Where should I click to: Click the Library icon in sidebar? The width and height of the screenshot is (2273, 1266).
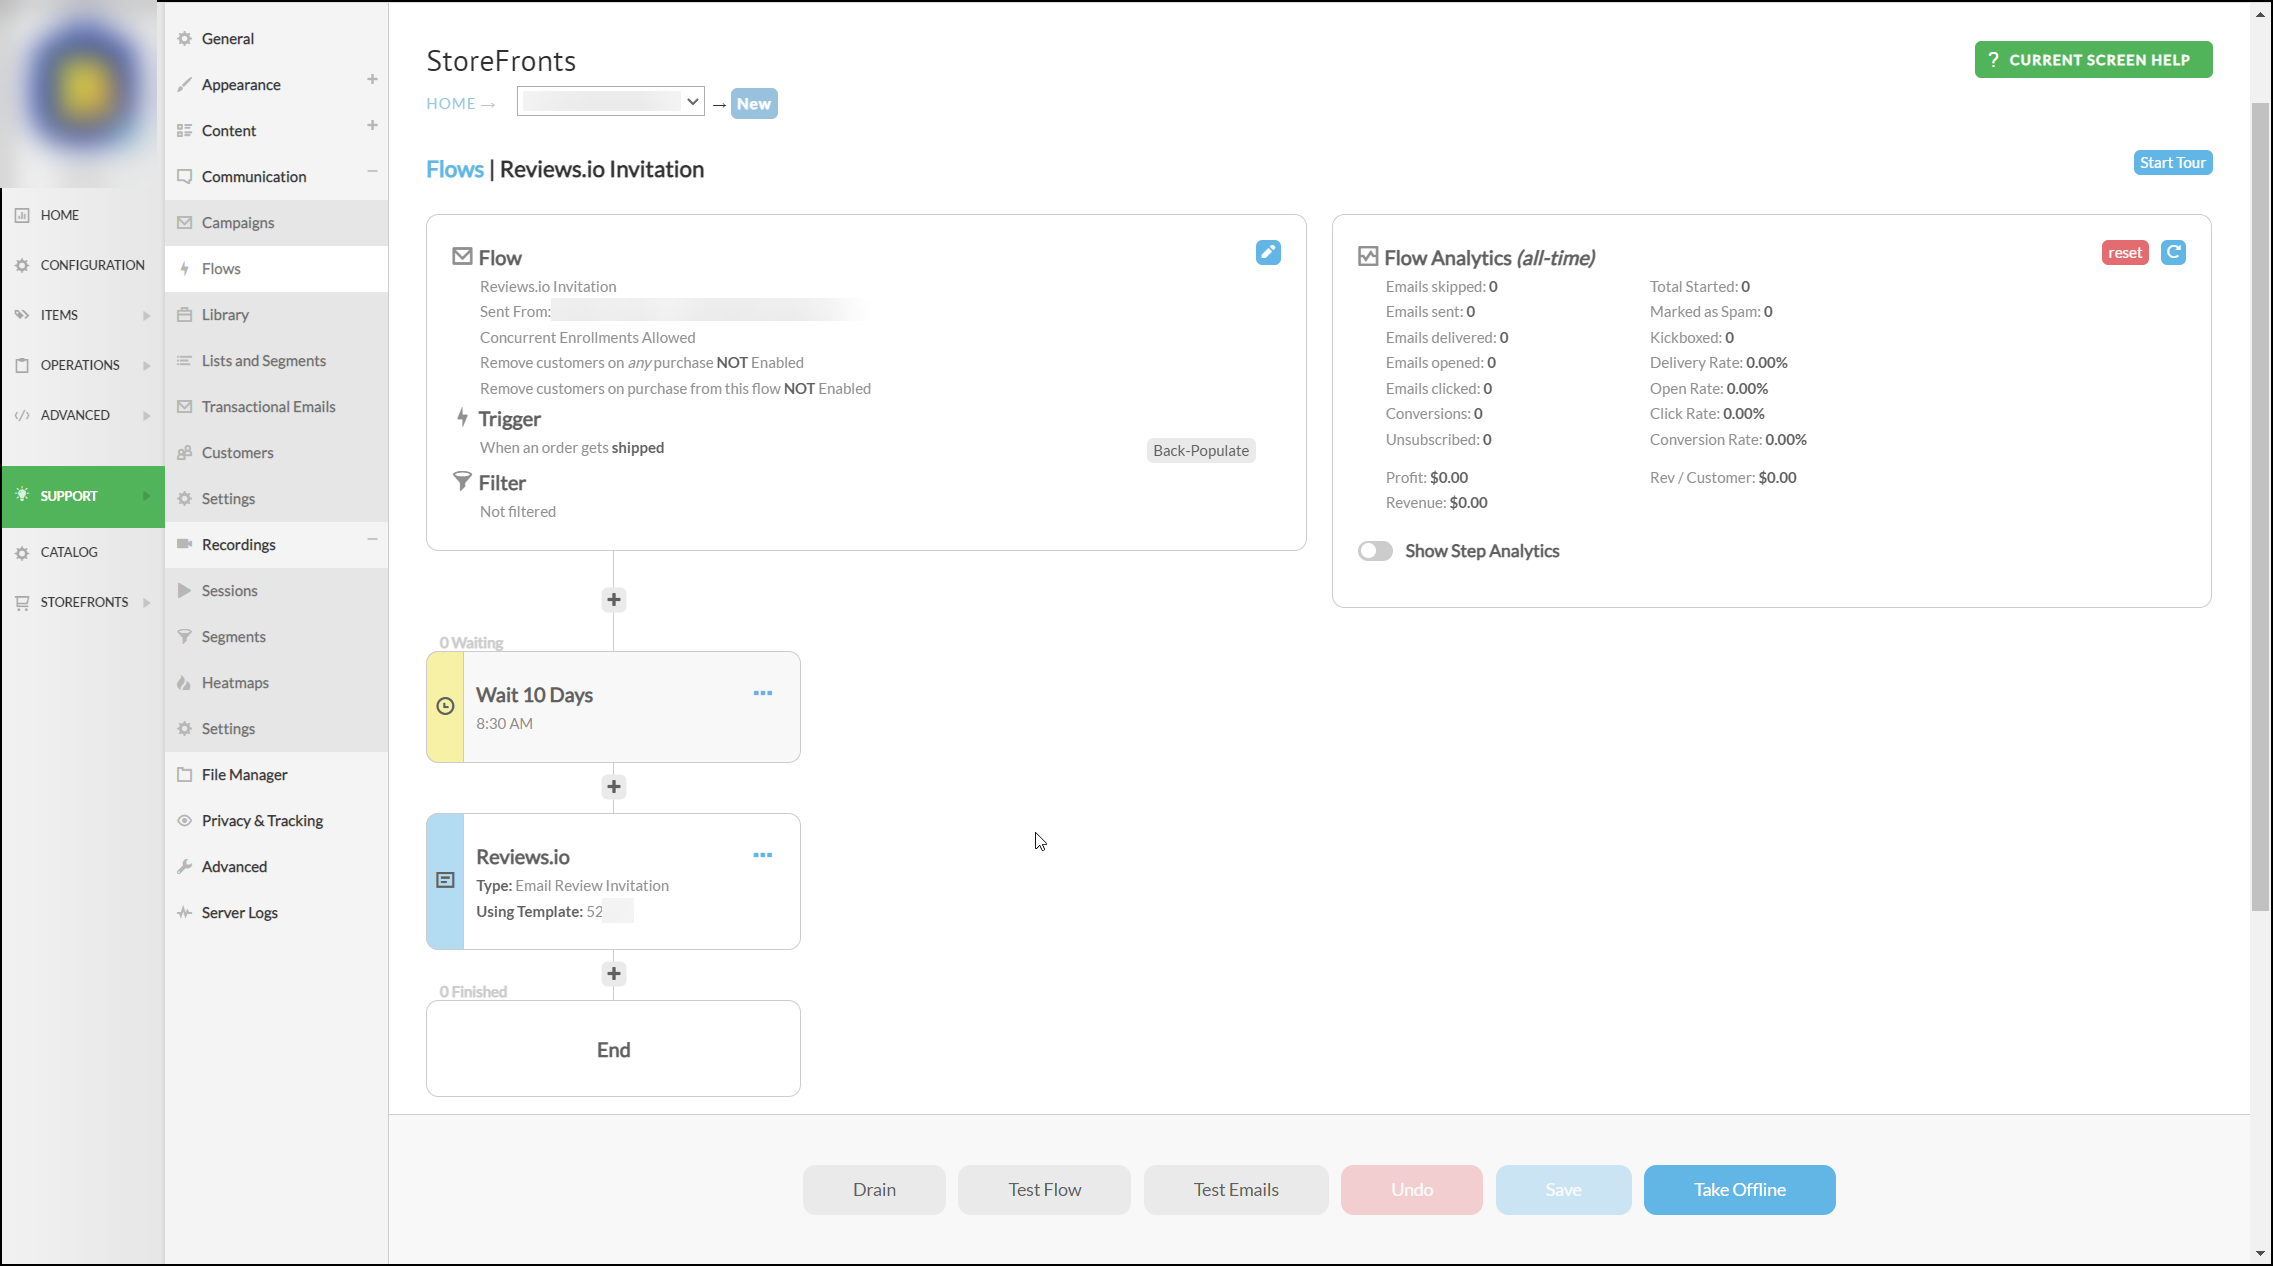click(x=185, y=315)
